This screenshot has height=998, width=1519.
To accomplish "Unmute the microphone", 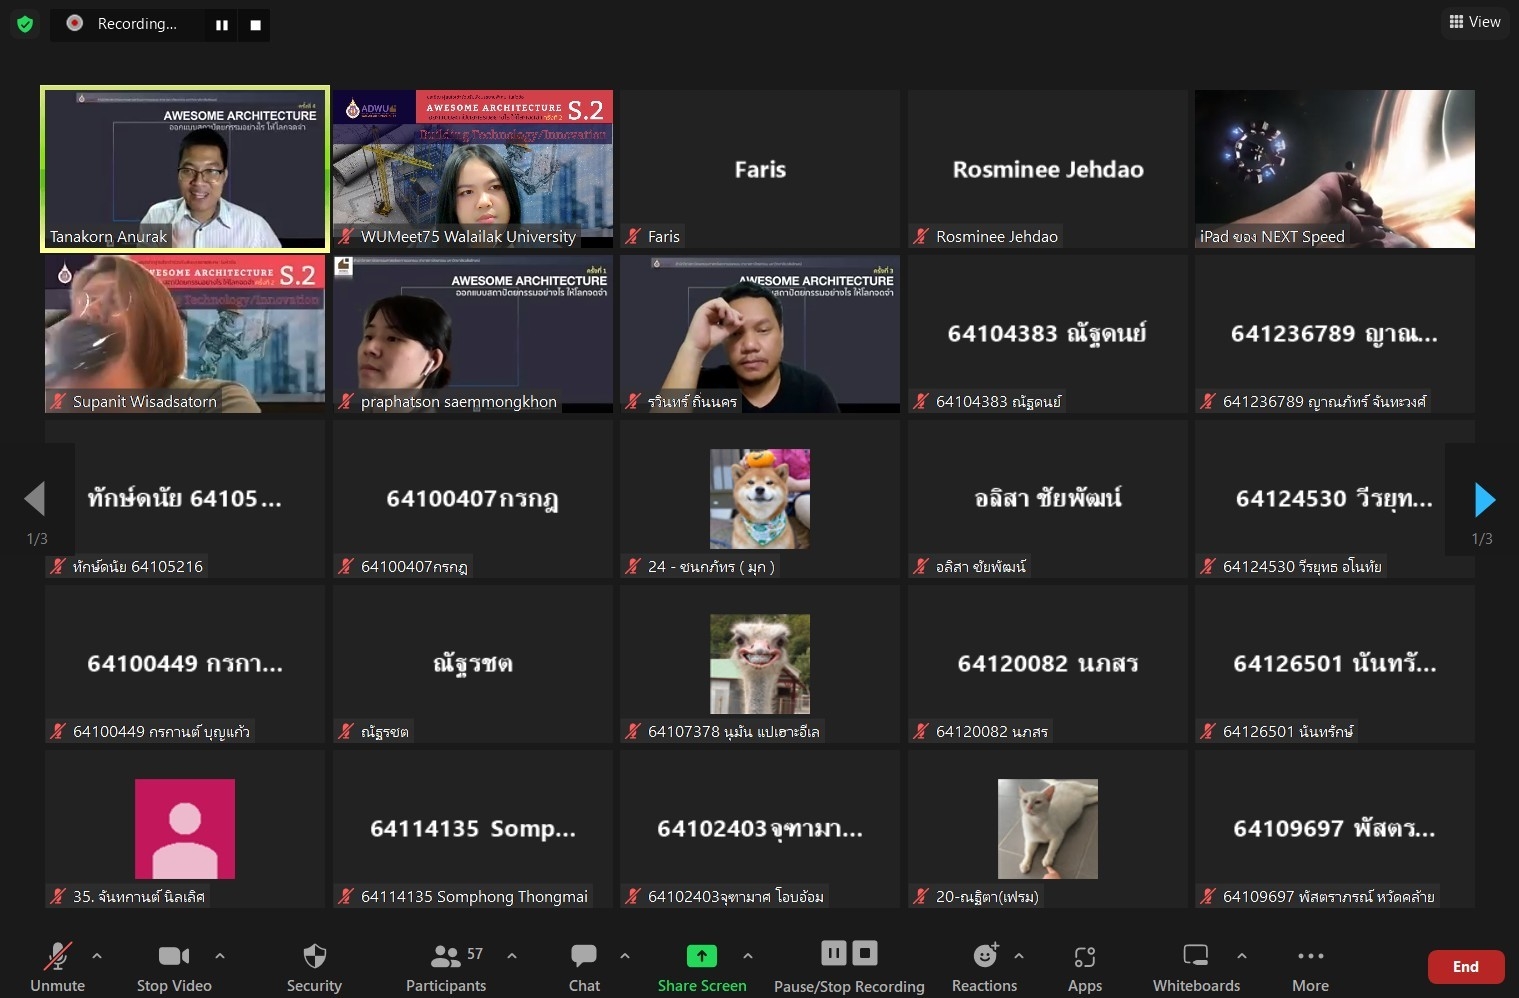I will [57, 967].
